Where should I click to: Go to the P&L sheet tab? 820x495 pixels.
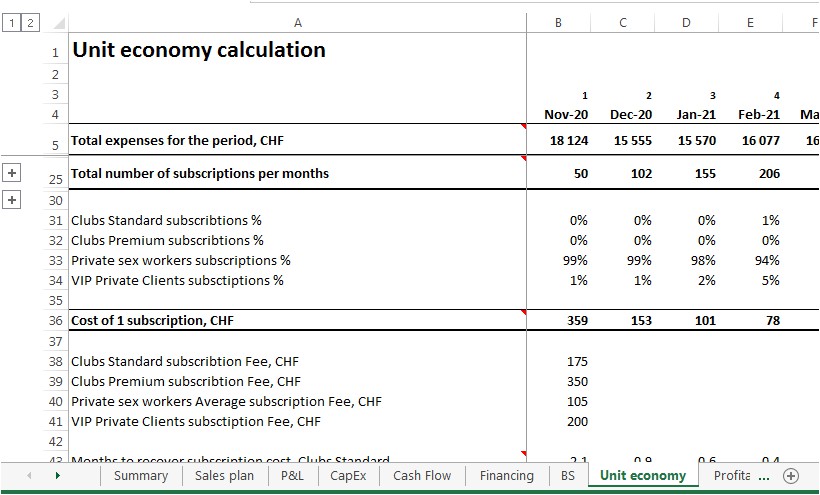click(292, 476)
